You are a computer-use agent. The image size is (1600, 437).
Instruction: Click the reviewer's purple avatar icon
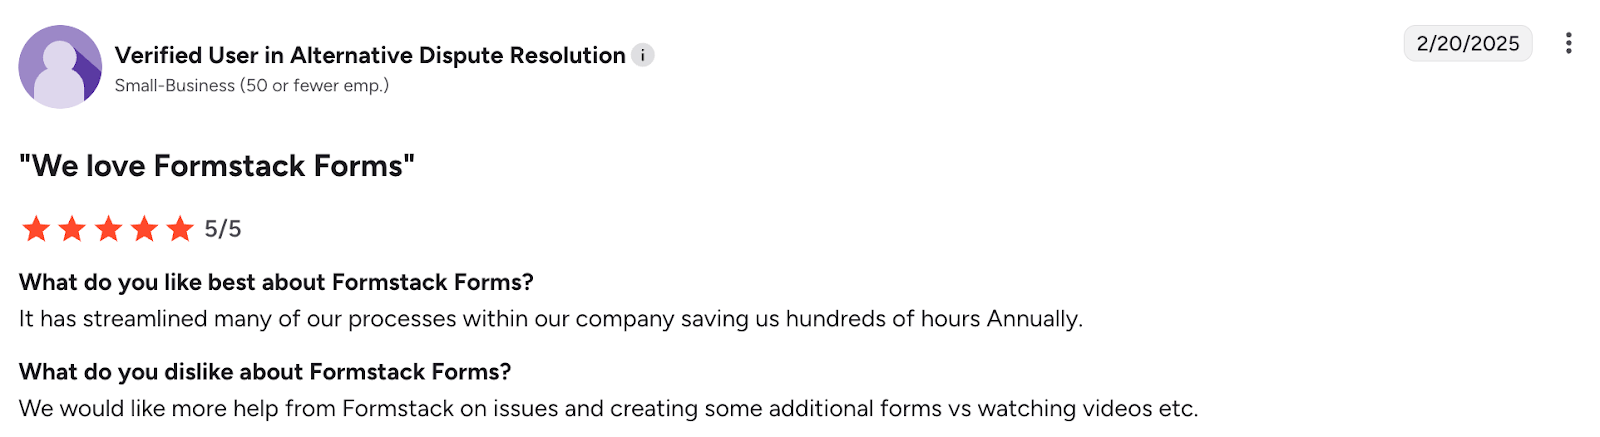point(60,67)
